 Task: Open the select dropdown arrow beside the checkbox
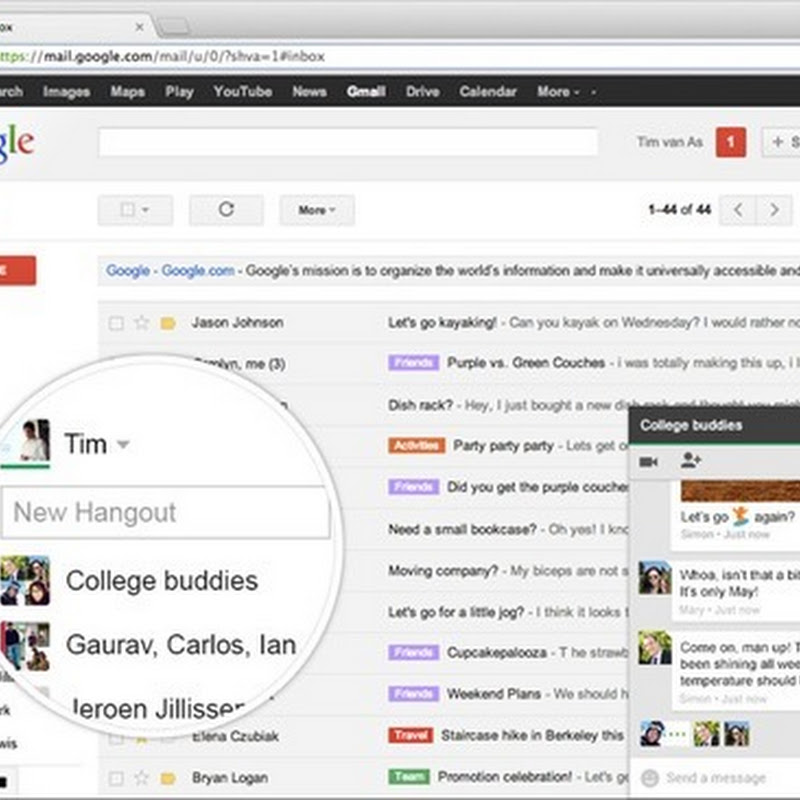[x=145, y=210]
